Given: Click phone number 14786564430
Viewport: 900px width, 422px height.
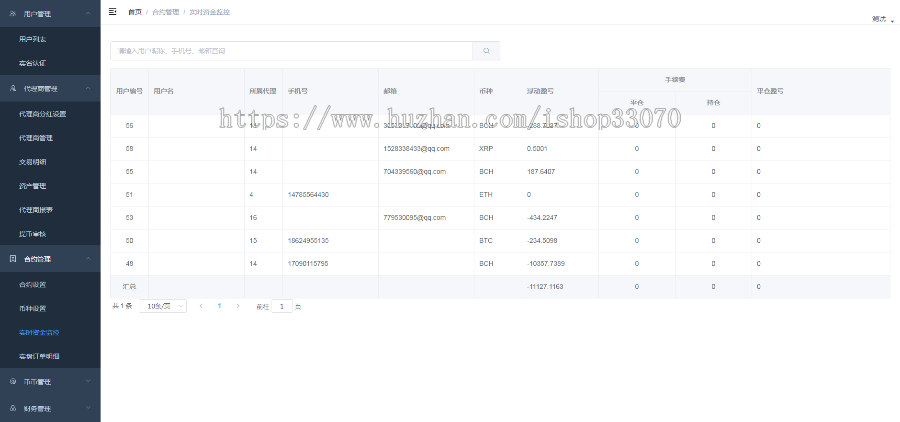Looking at the screenshot, I should click(x=308, y=195).
